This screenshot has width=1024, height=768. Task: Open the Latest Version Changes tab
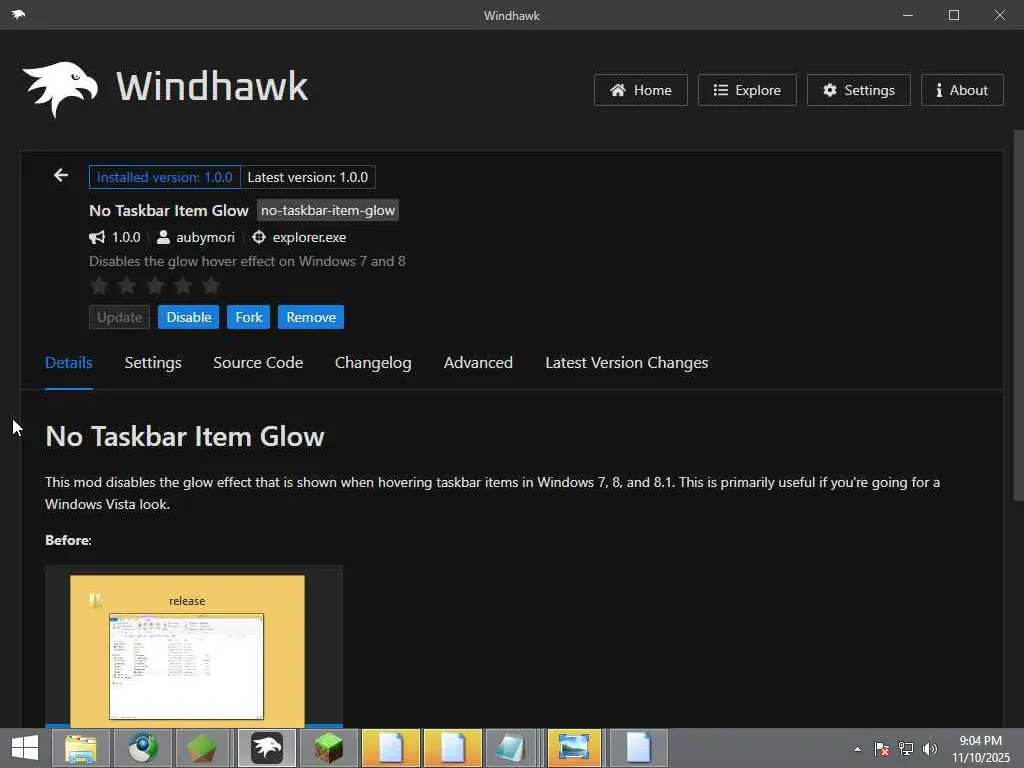pos(626,363)
